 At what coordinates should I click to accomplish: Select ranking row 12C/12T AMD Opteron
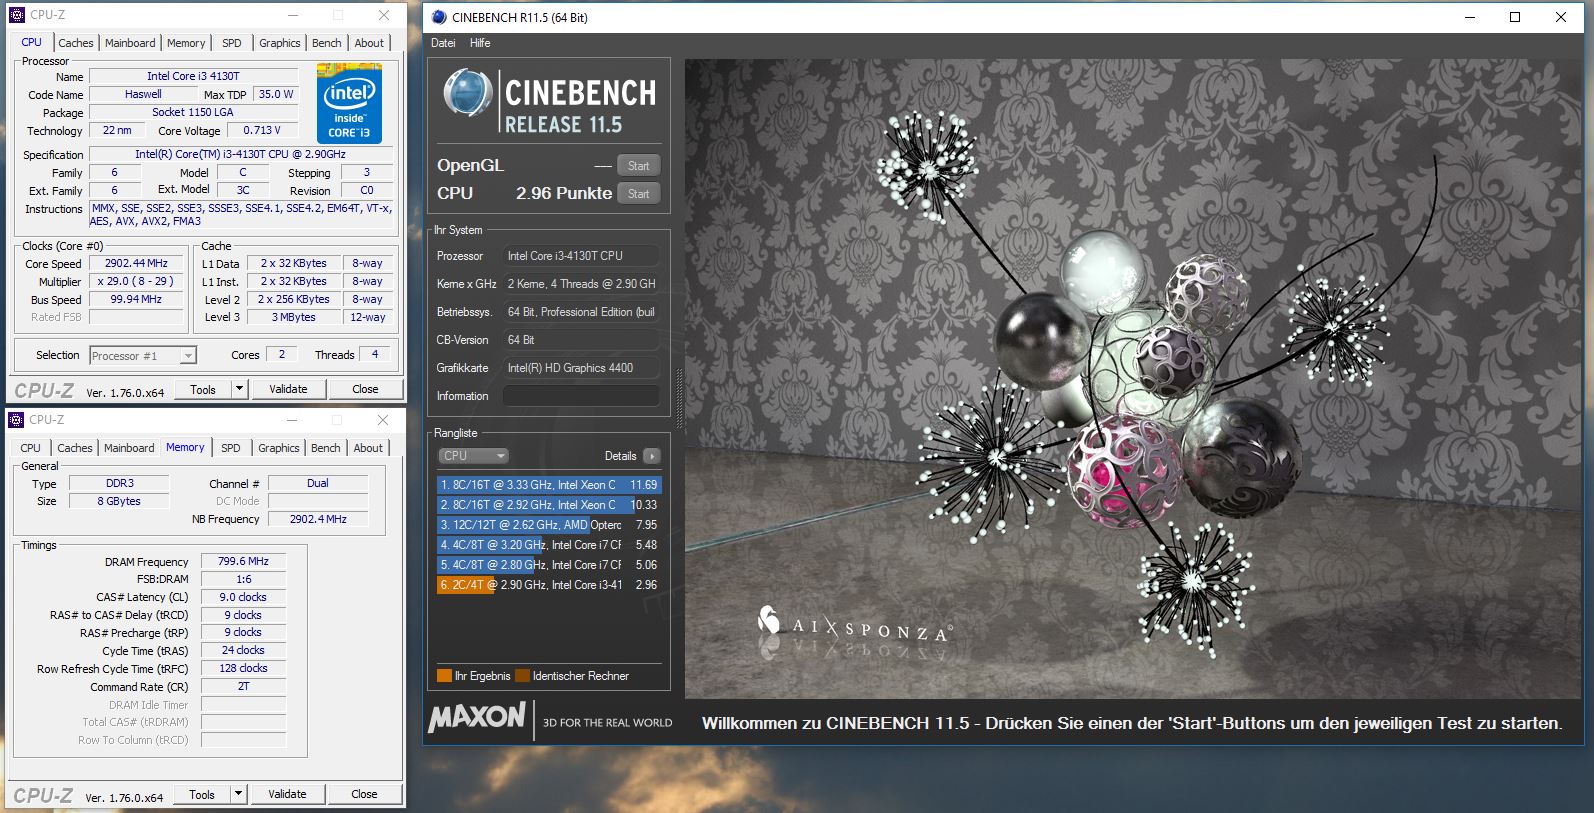tap(548, 525)
